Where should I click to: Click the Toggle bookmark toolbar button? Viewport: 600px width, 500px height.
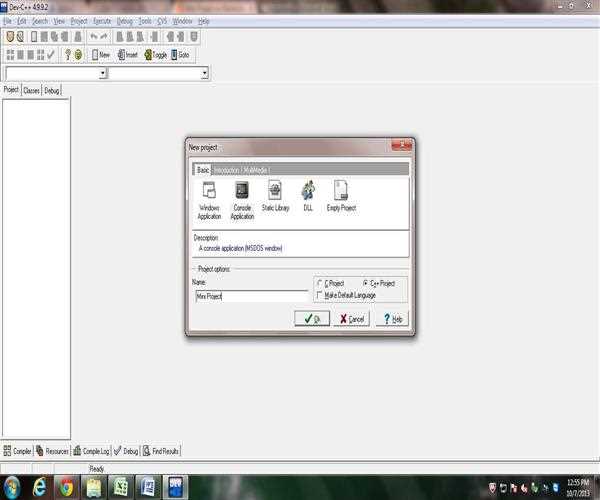pos(155,55)
